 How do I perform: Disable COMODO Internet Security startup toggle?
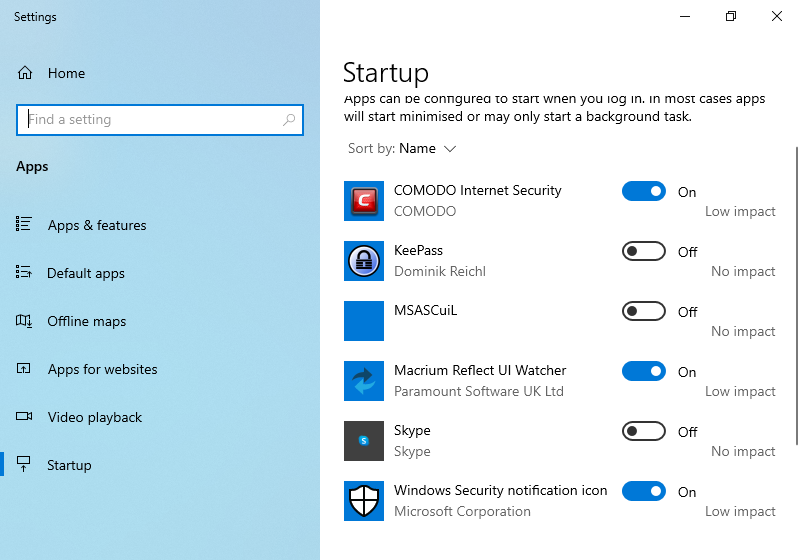(644, 191)
